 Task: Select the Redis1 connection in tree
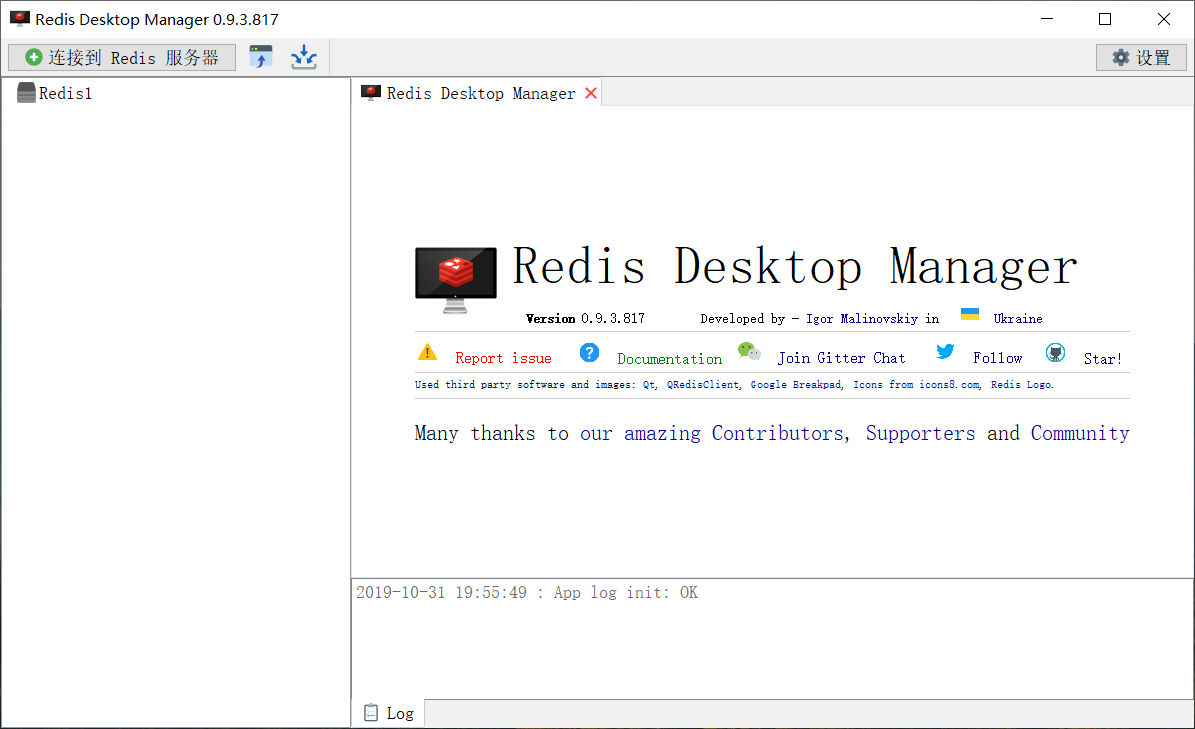66,93
